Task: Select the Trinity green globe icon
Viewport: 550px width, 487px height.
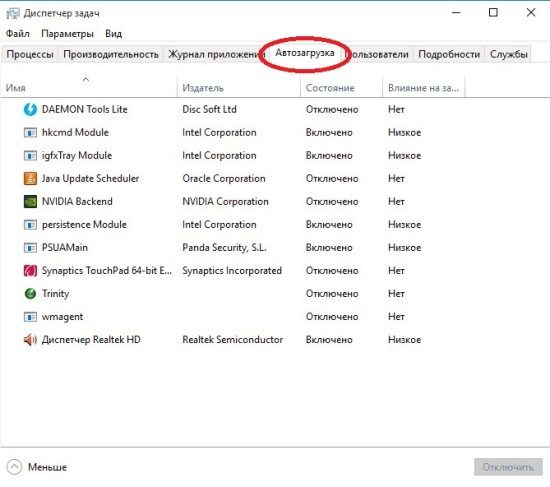Action: pos(30,294)
